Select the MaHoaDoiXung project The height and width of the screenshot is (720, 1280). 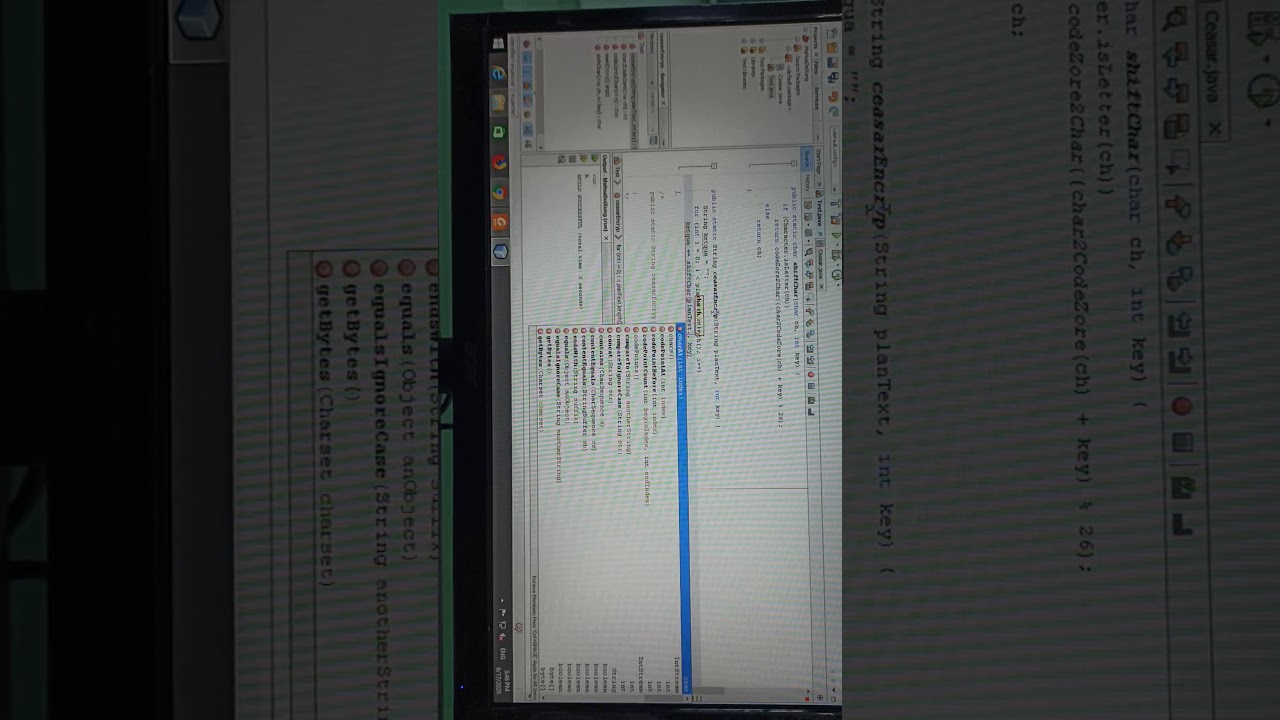pos(805,62)
